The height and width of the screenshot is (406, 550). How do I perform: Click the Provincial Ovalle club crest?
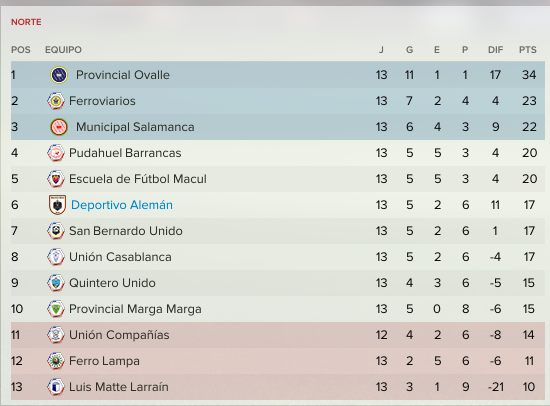coord(59,75)
